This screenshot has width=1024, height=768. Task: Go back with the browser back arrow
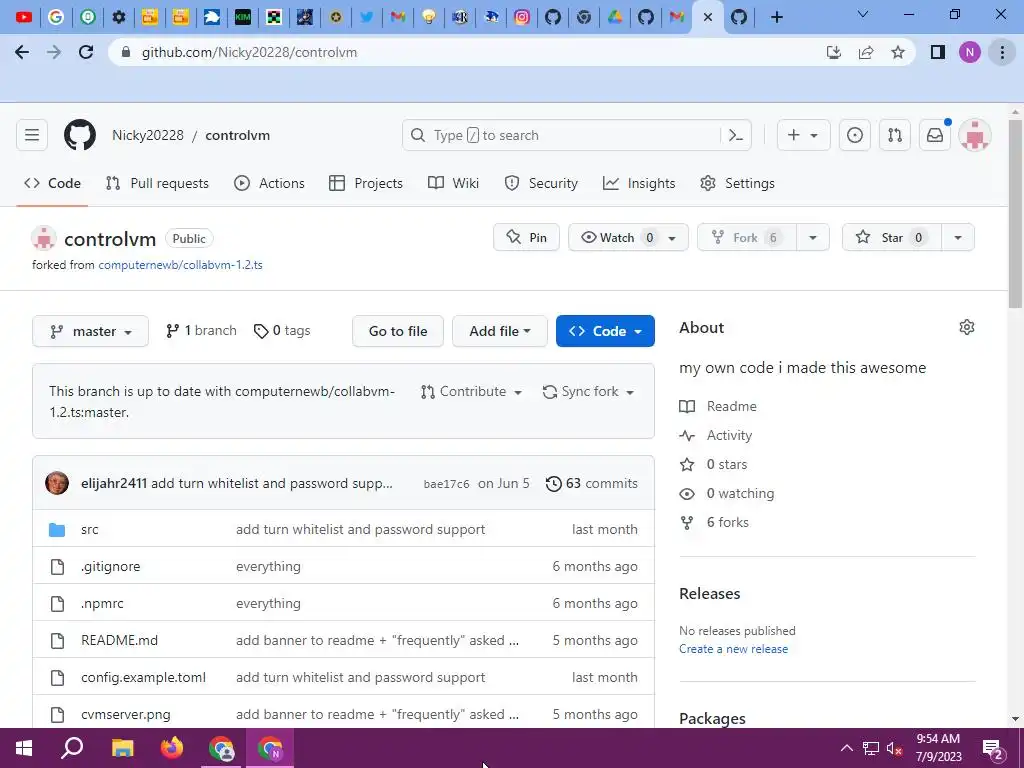coord(22,52)
